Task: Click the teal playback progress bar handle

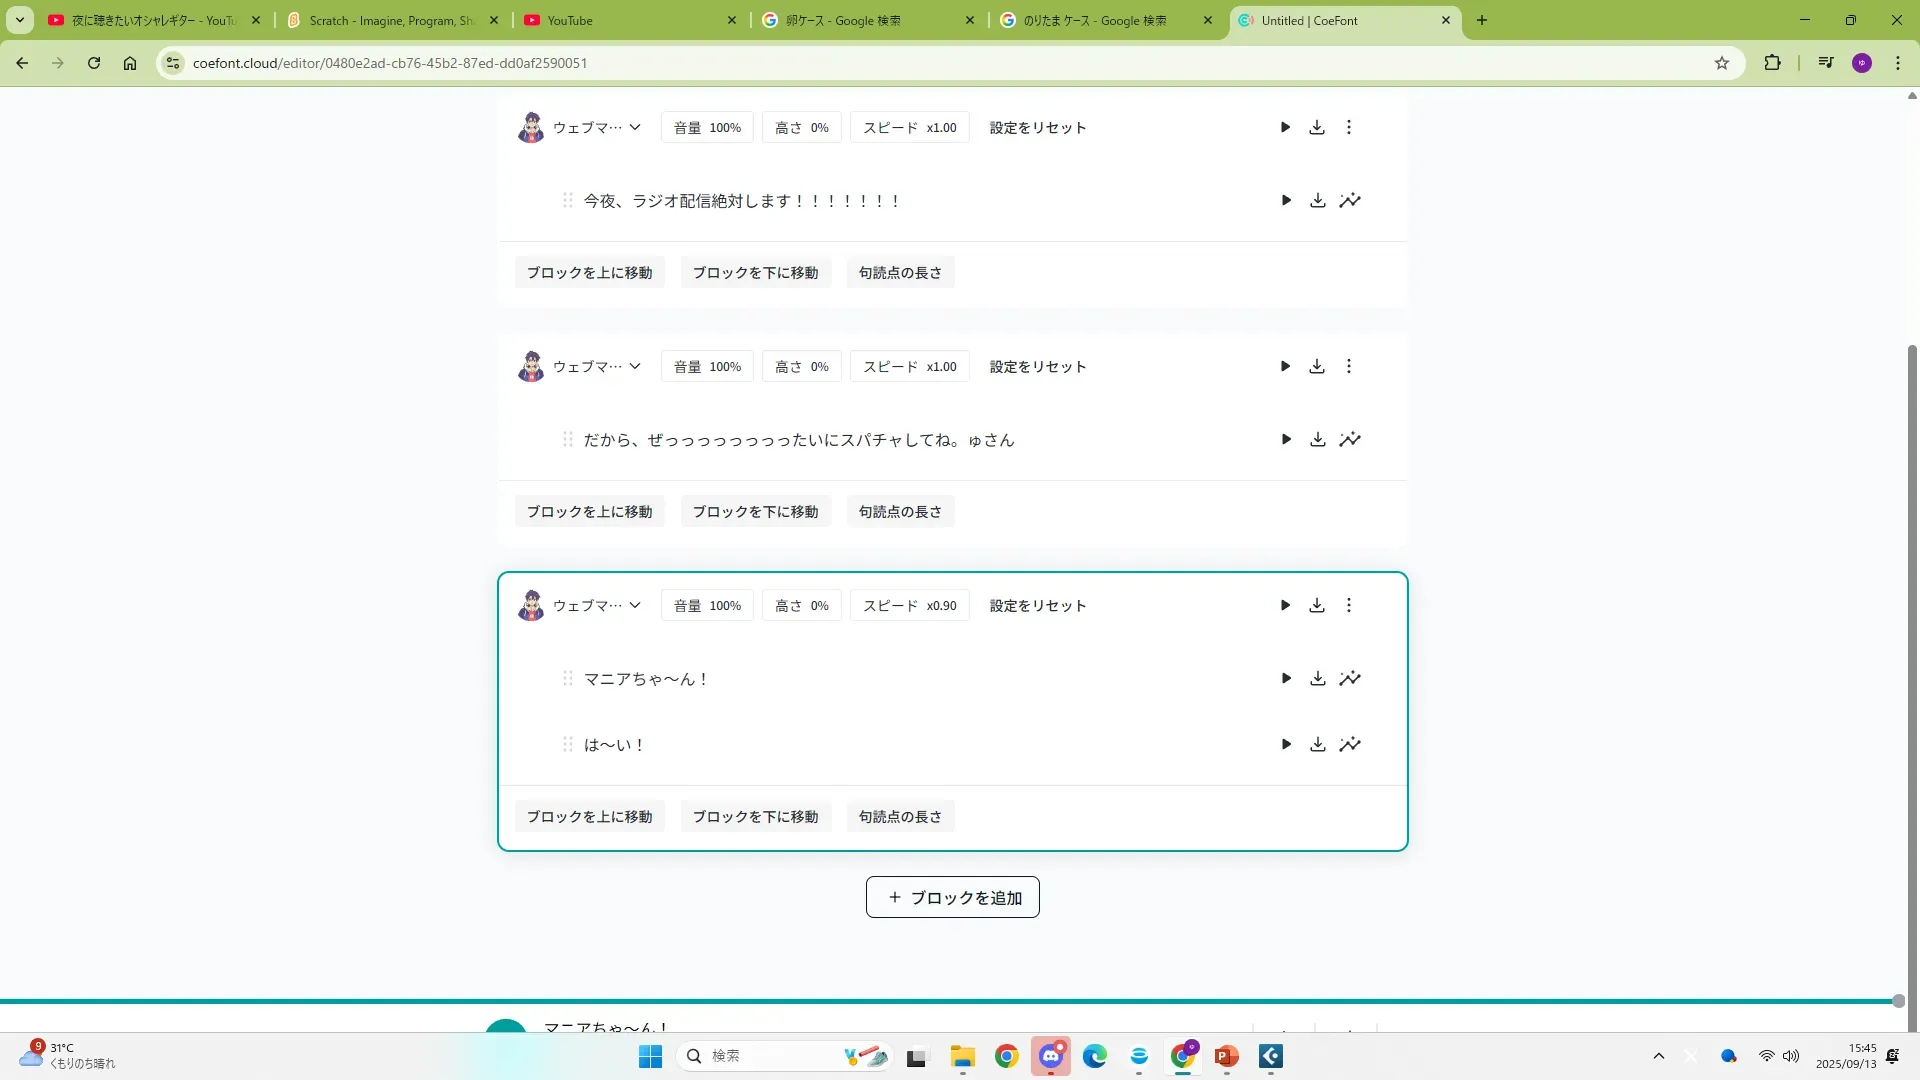Action: pyautogui.click(x=1898, y=1000)
